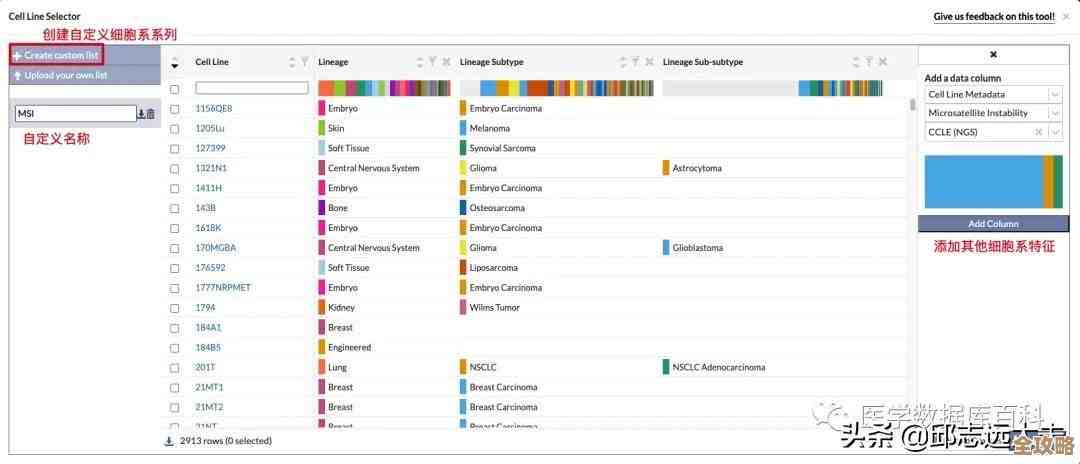Screen dimensions: 1080x464
Task: Sort the Lineage column
Action: tap(419, 62)
